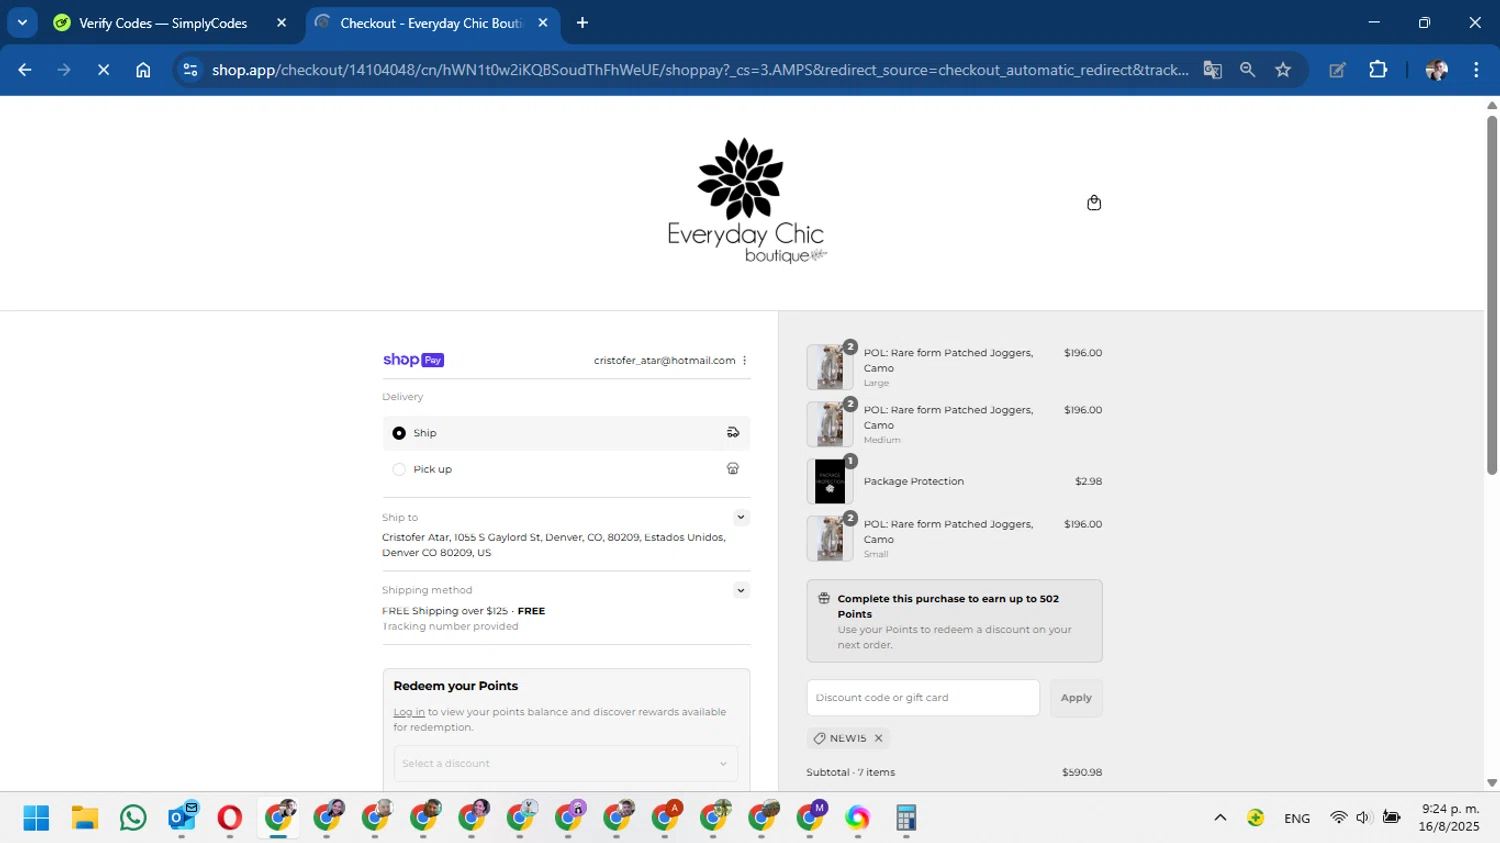This screenshot has height=843, width=1500.
Task: Expand the Shipping method section
Action: tap(741, 590)
